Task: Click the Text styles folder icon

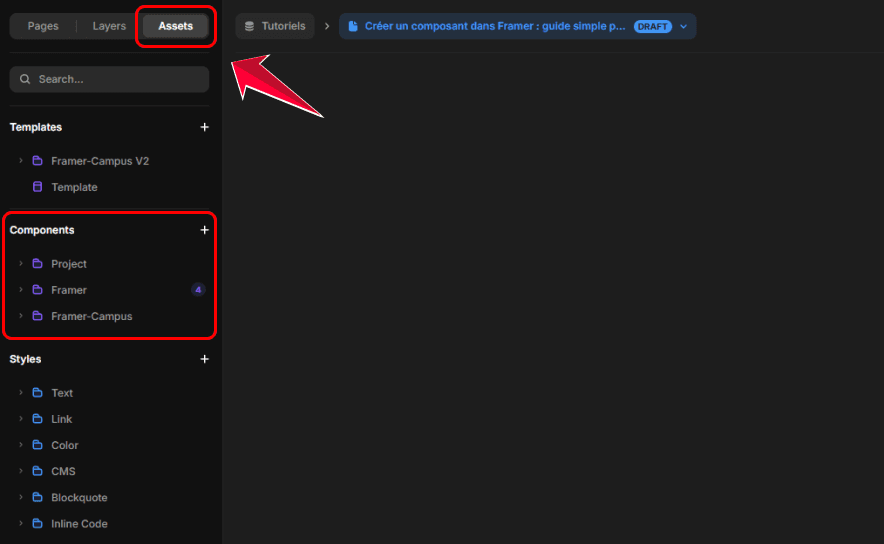Action: point(37,392)
